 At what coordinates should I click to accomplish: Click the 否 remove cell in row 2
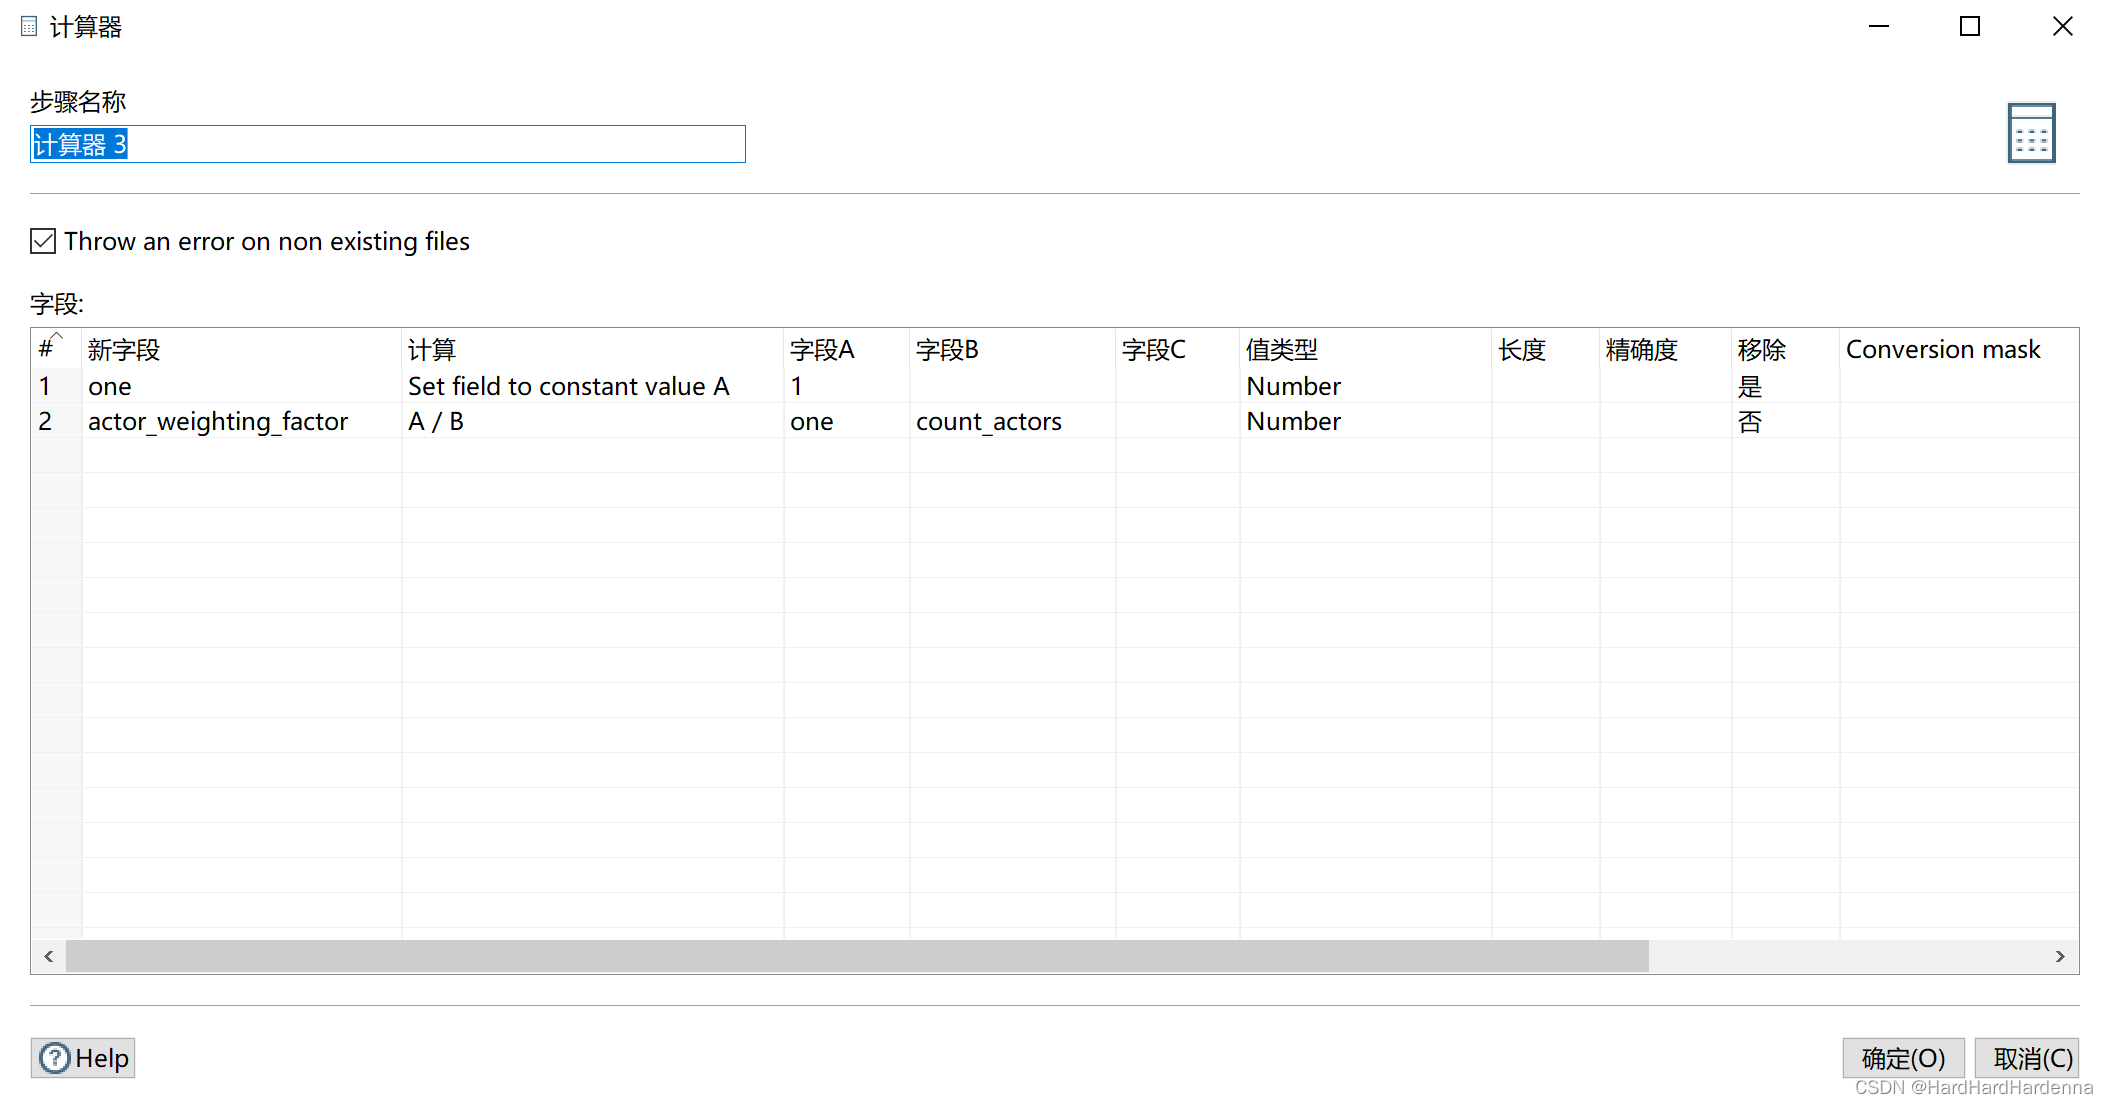[1785, 421]
